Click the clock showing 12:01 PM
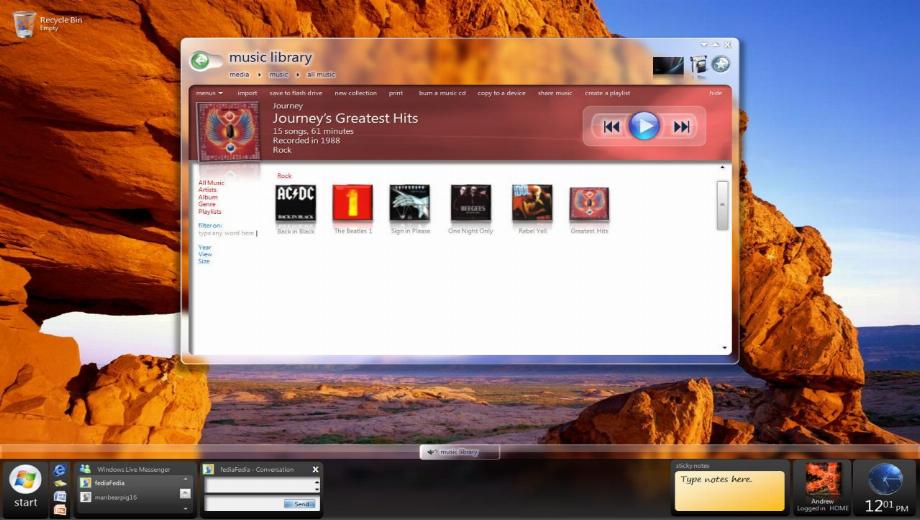This screenshot has height=520, width=920. click(x=886, y=488)
